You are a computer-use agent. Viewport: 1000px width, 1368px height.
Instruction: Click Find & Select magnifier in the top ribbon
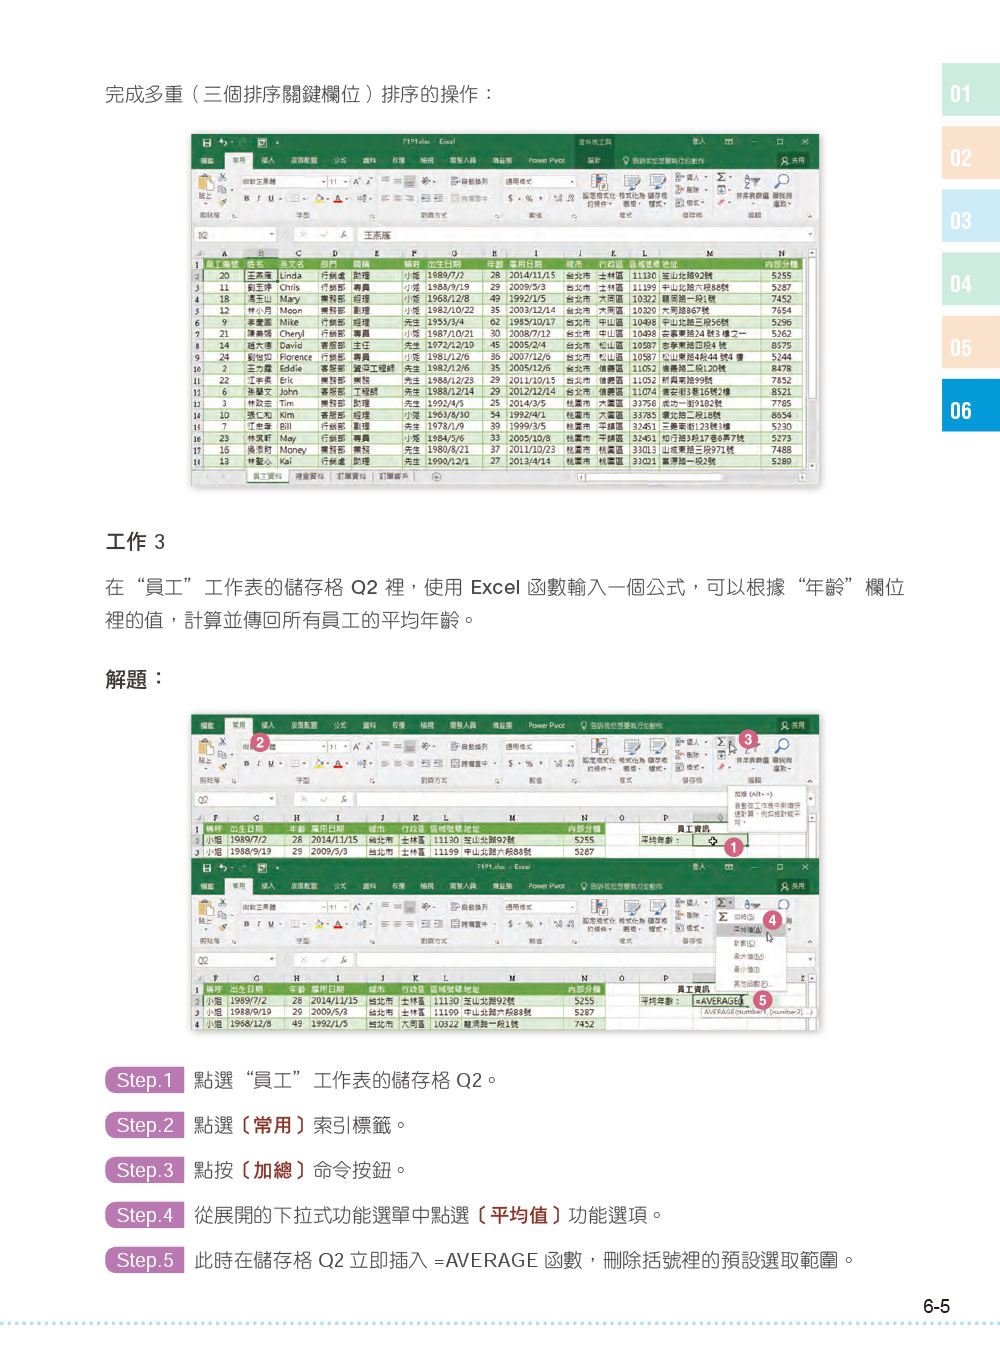(782, 185)
